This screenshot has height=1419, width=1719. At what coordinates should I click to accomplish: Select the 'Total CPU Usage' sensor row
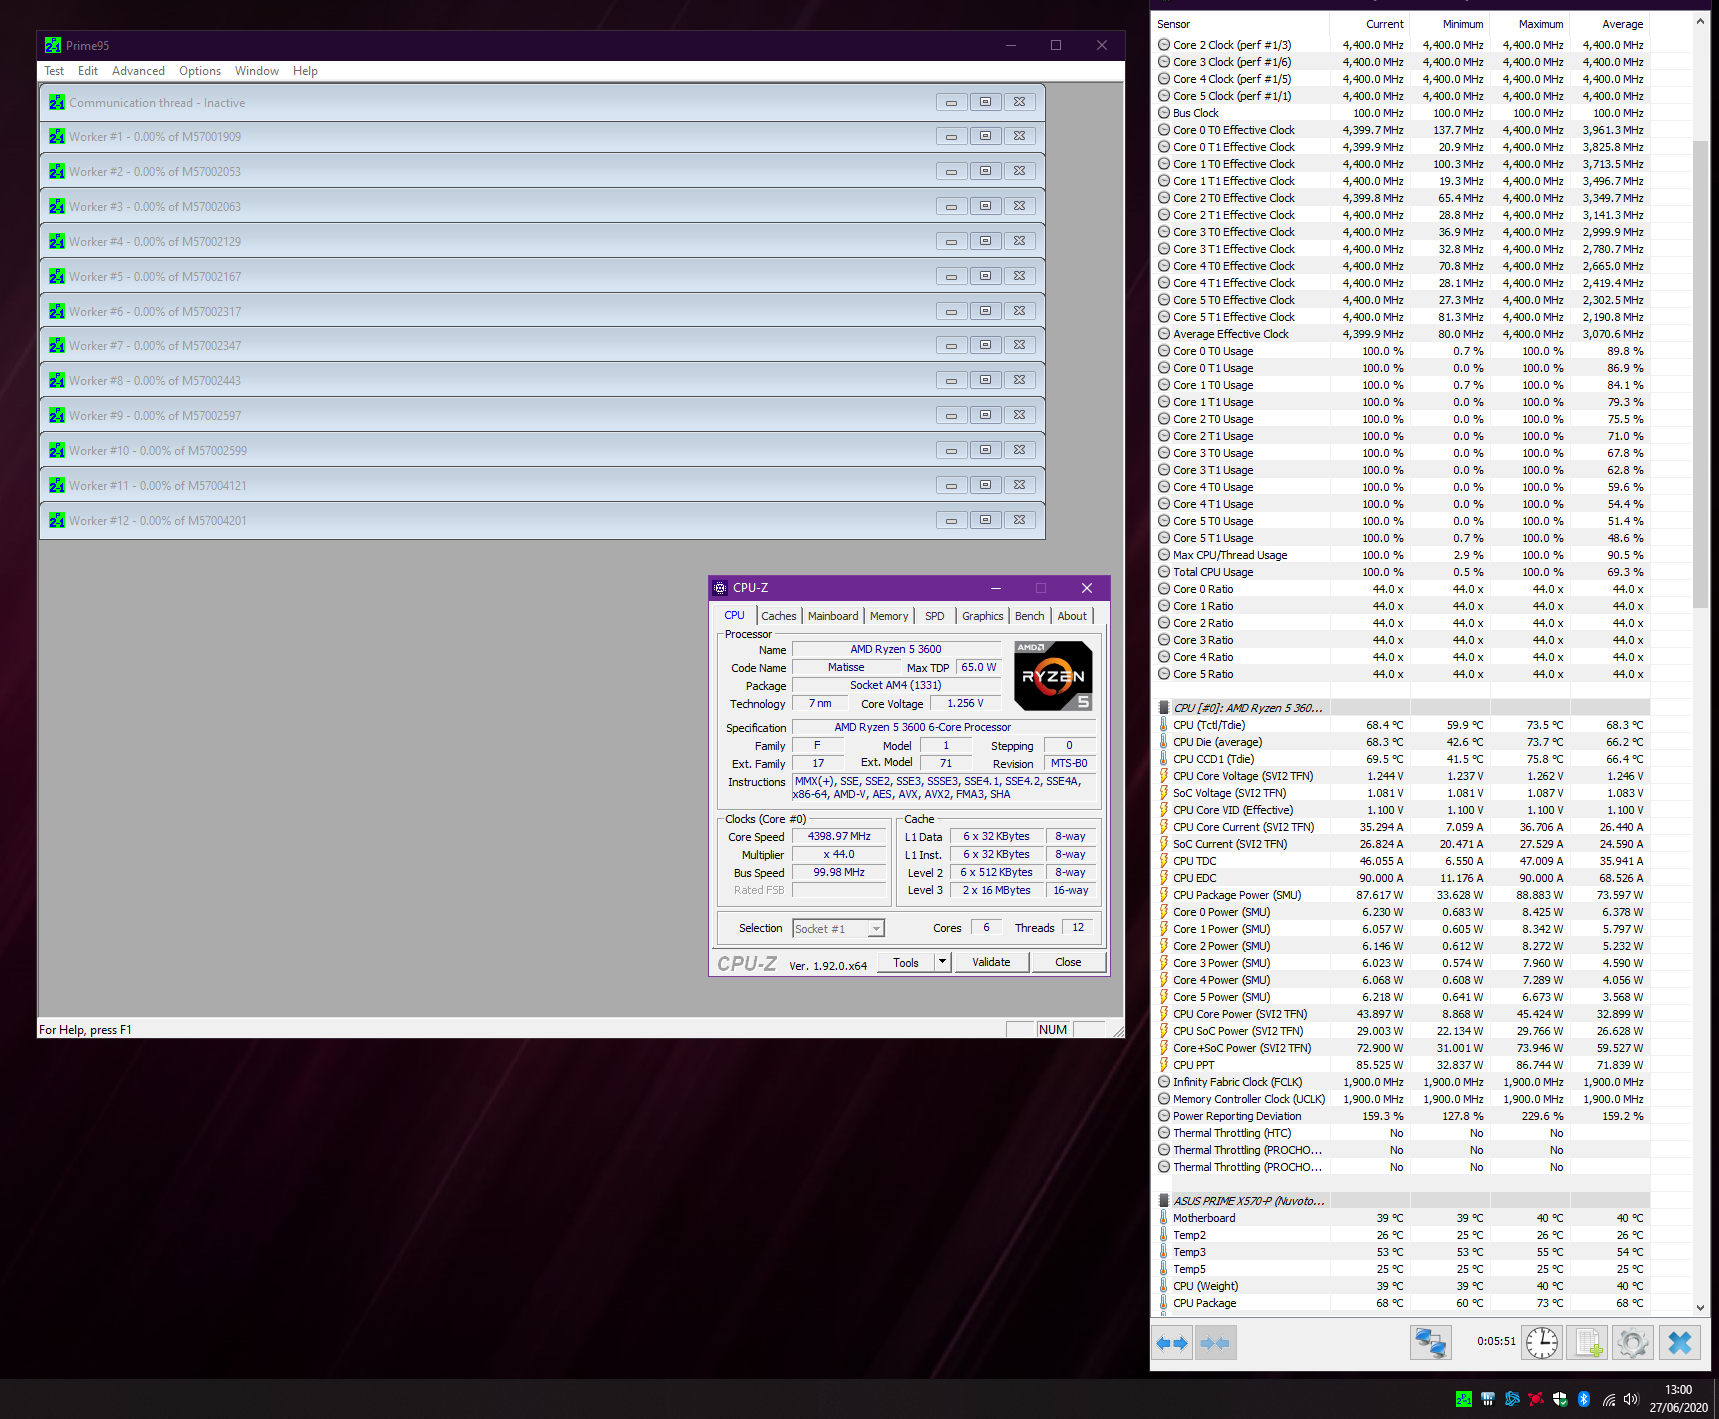(1402, 572)
